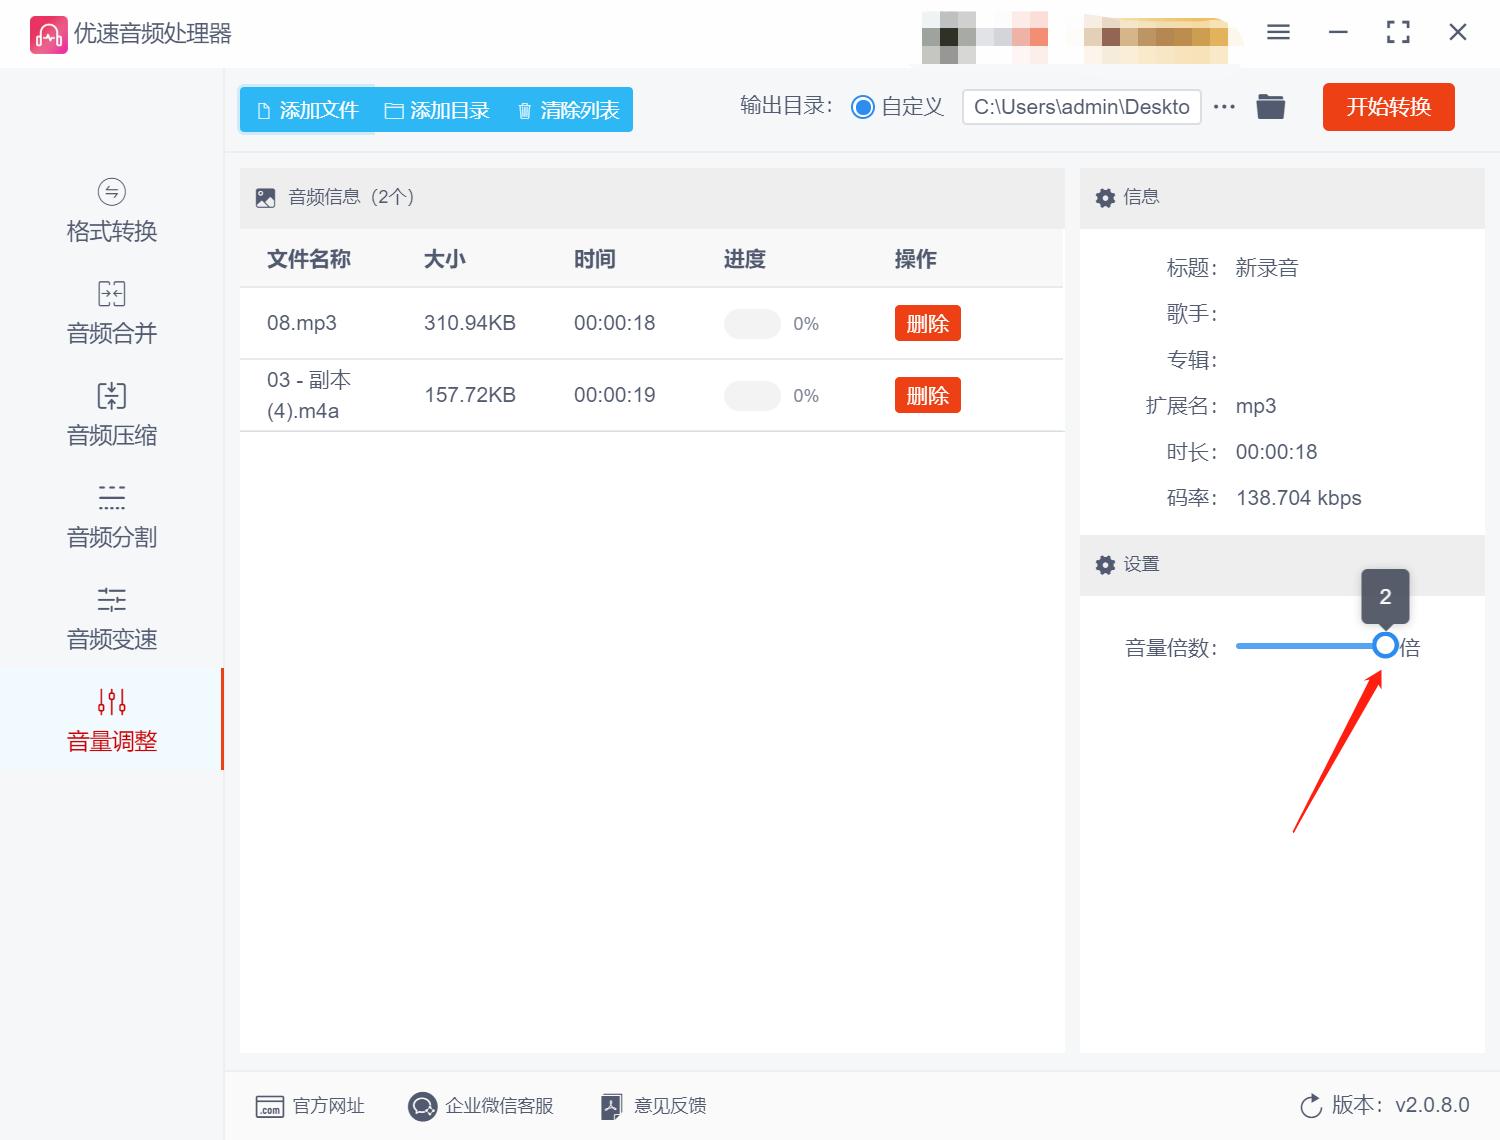Select the 音频变速 tool

pos(110,618)
